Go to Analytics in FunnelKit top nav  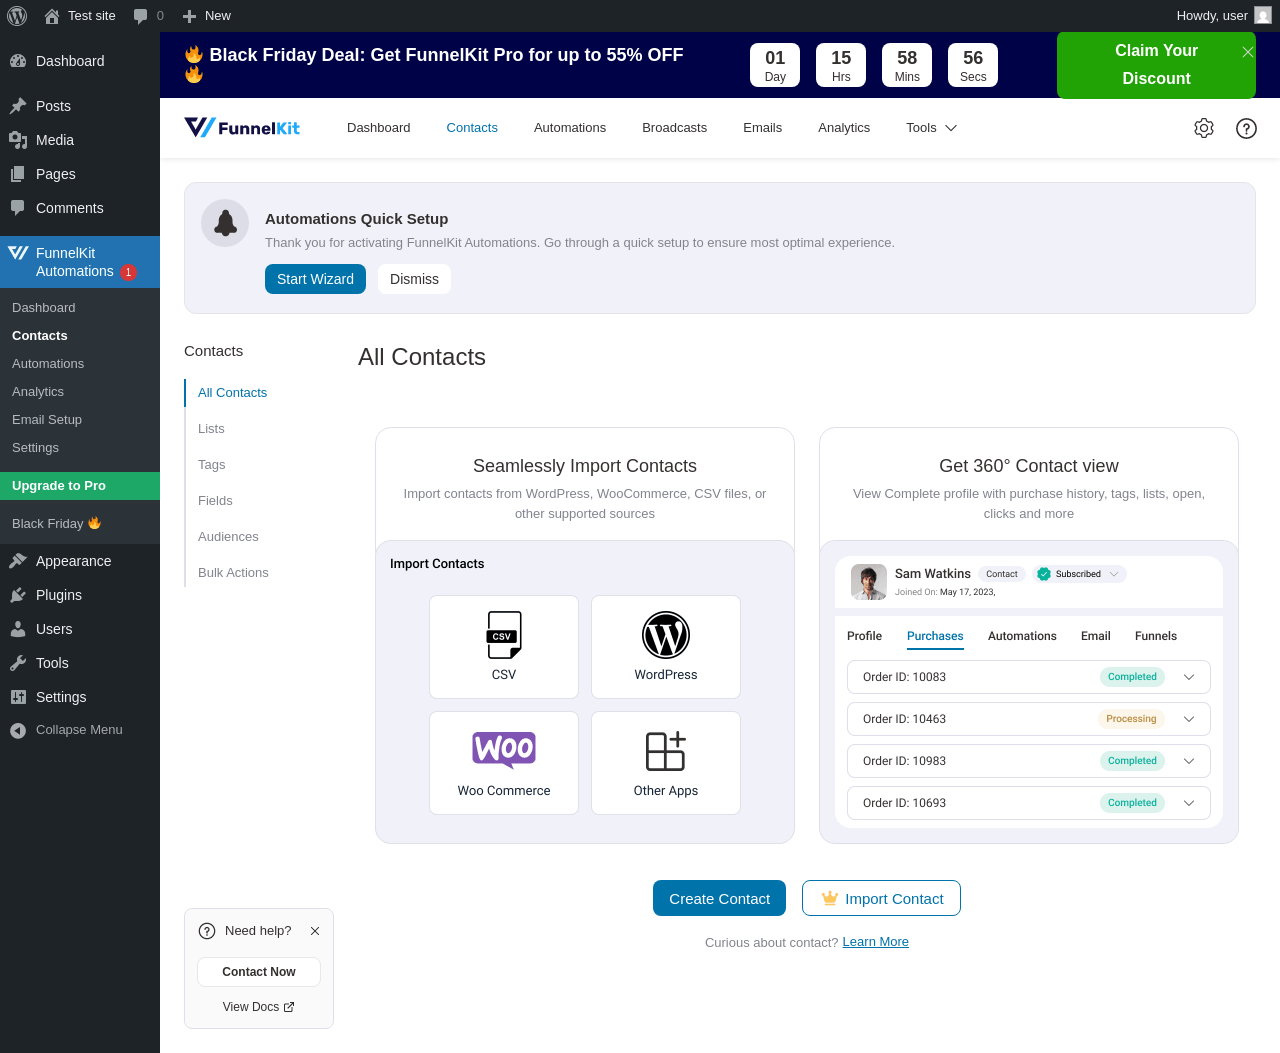click(x=844, y=128)
